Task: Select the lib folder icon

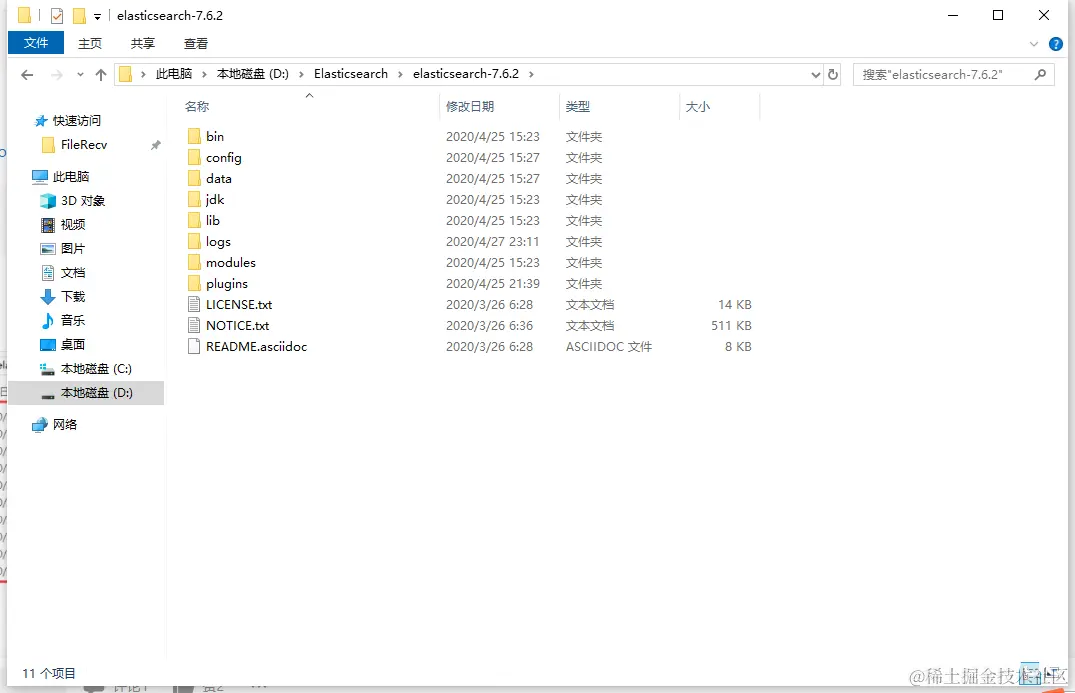Action: [x=194, y=221]
